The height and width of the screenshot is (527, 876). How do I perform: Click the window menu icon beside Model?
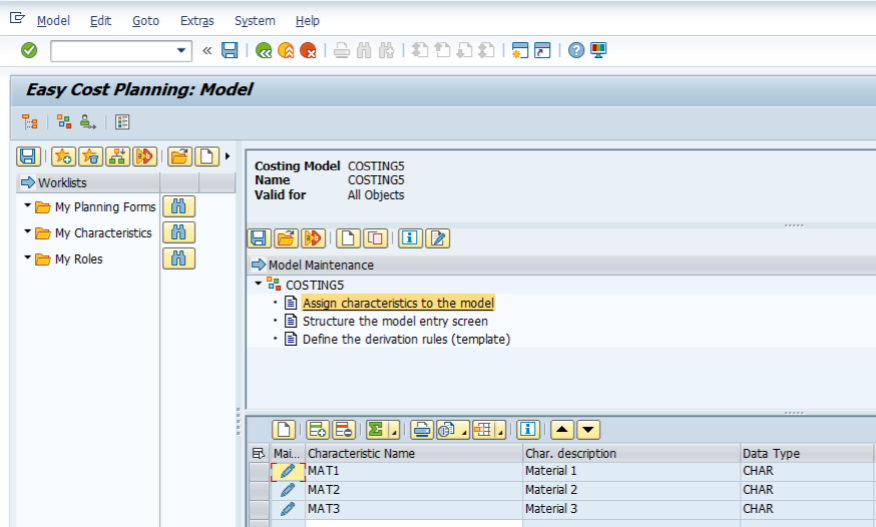coord(17,18)
